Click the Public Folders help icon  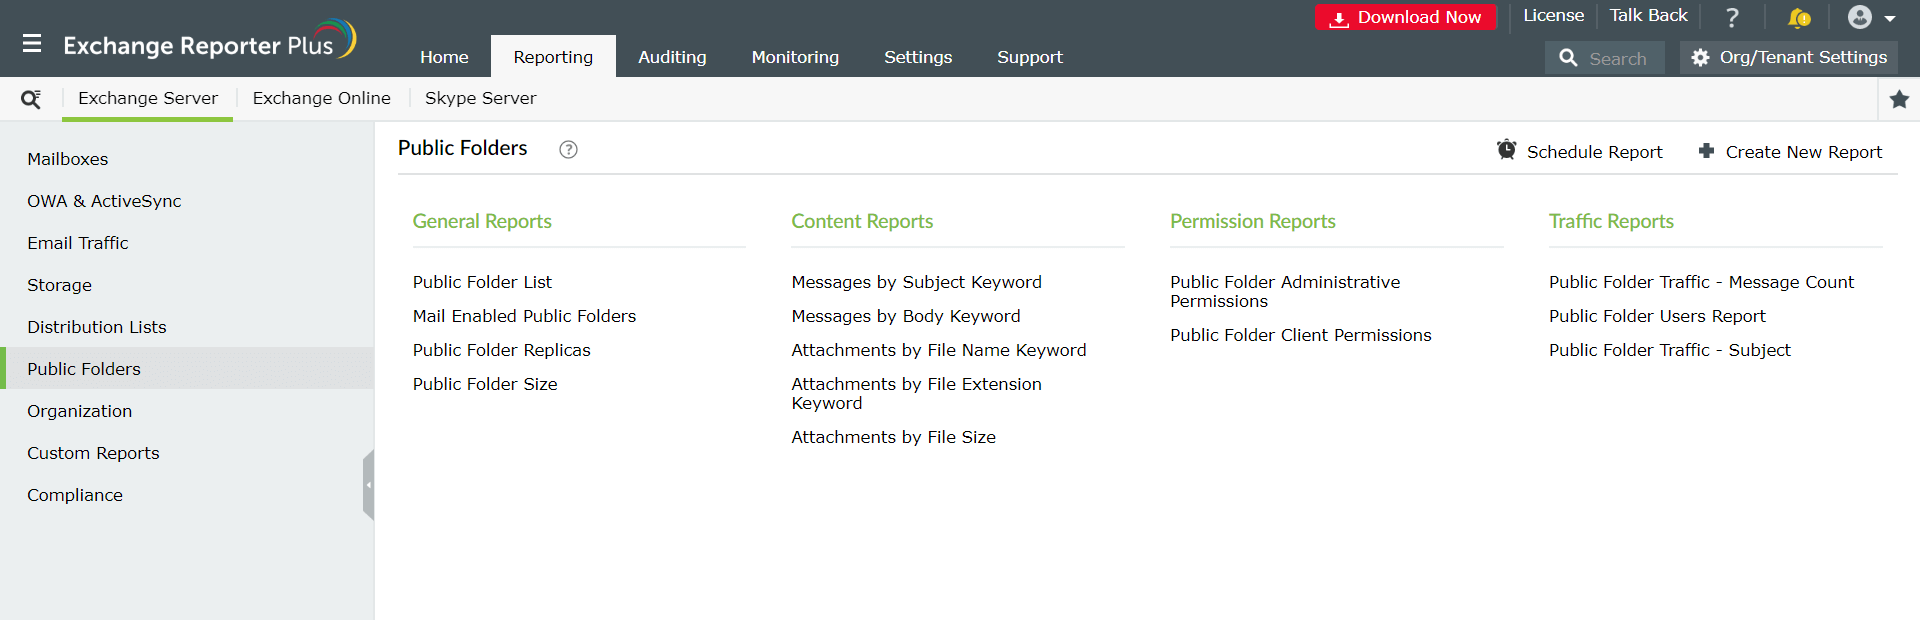(568, 149)
